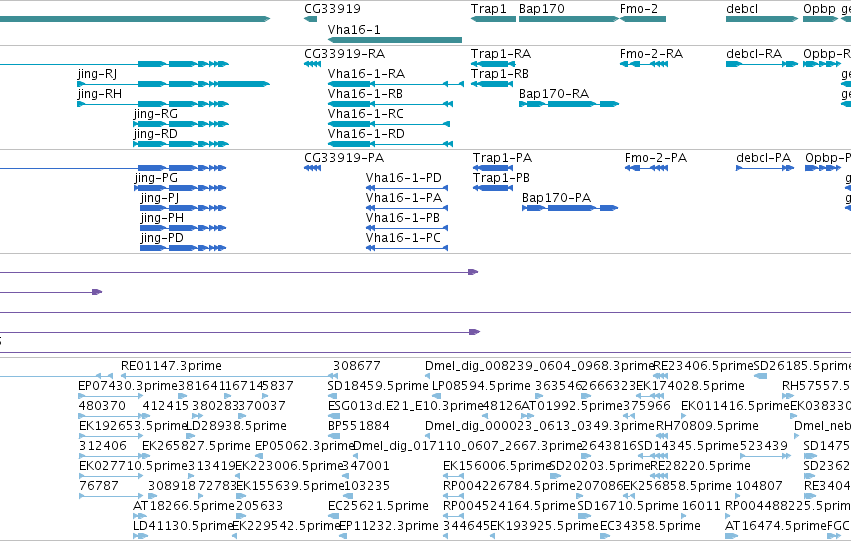Screen dimensions: 851x541
Task: Open EST label EK265827.5prime
Action: point(196,447)
